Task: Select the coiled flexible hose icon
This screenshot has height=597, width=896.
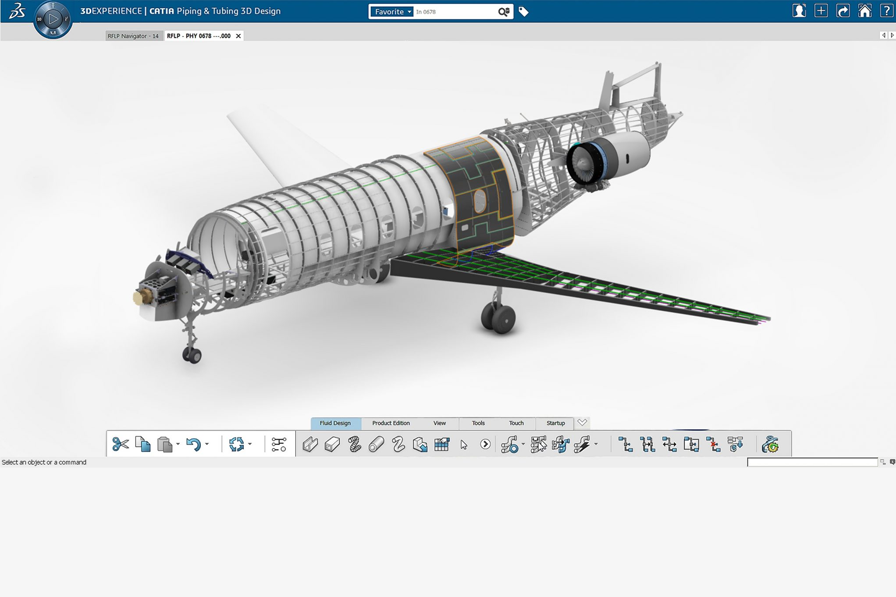Action: pos(354,444)
